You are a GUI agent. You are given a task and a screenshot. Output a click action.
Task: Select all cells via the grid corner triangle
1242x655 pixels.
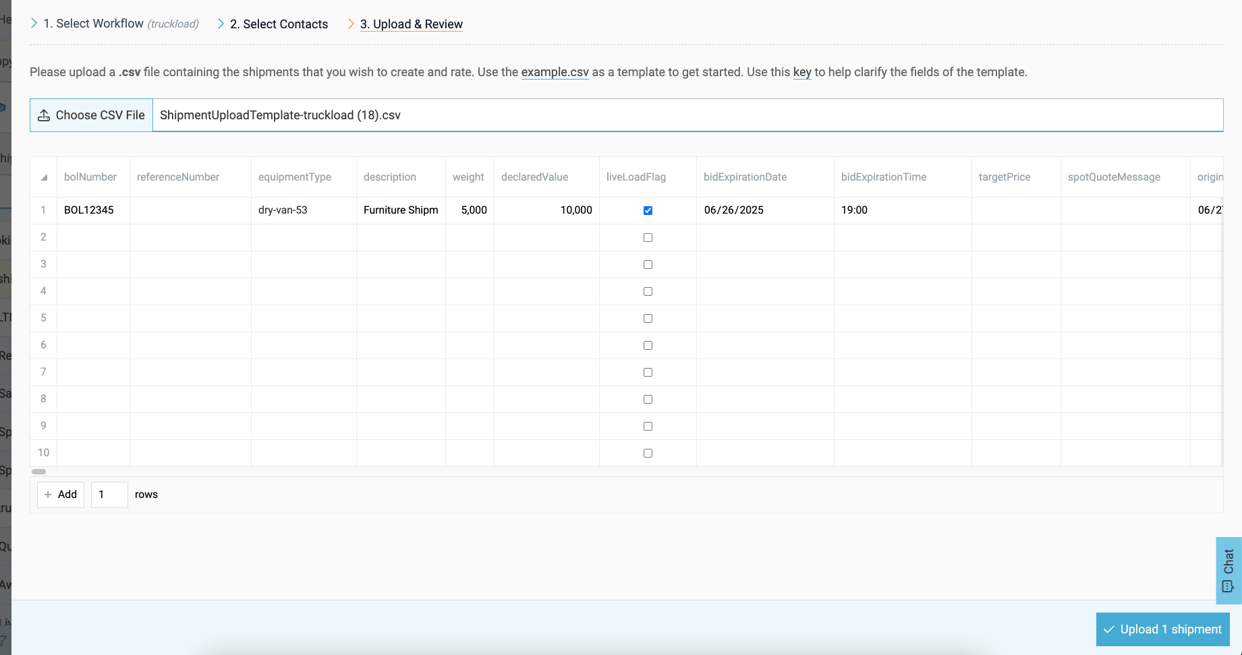(x=43, y=176)
